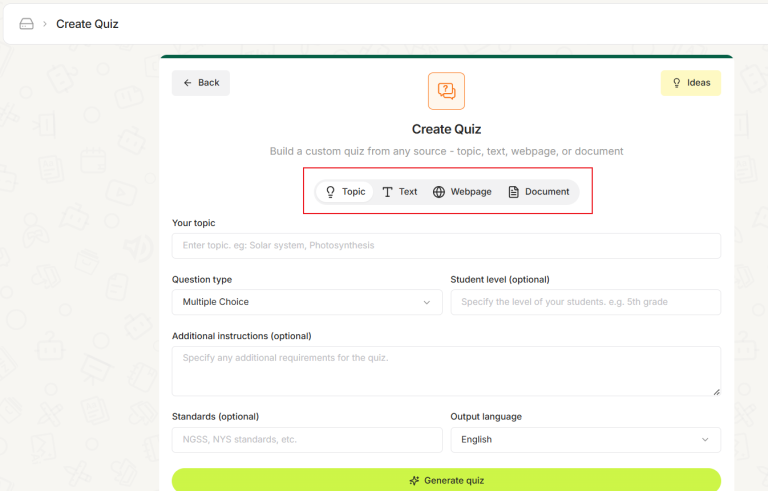Focus the Your topic input field
Image resolution: width=768 pixels, height=491 pixels.
pos(446,246)
